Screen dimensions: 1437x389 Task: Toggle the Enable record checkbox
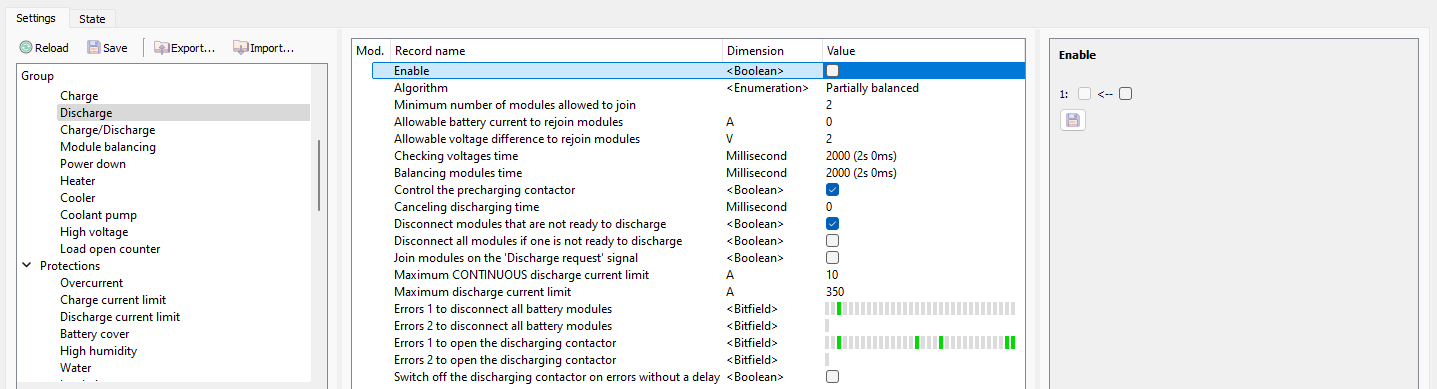coord(832,71)
